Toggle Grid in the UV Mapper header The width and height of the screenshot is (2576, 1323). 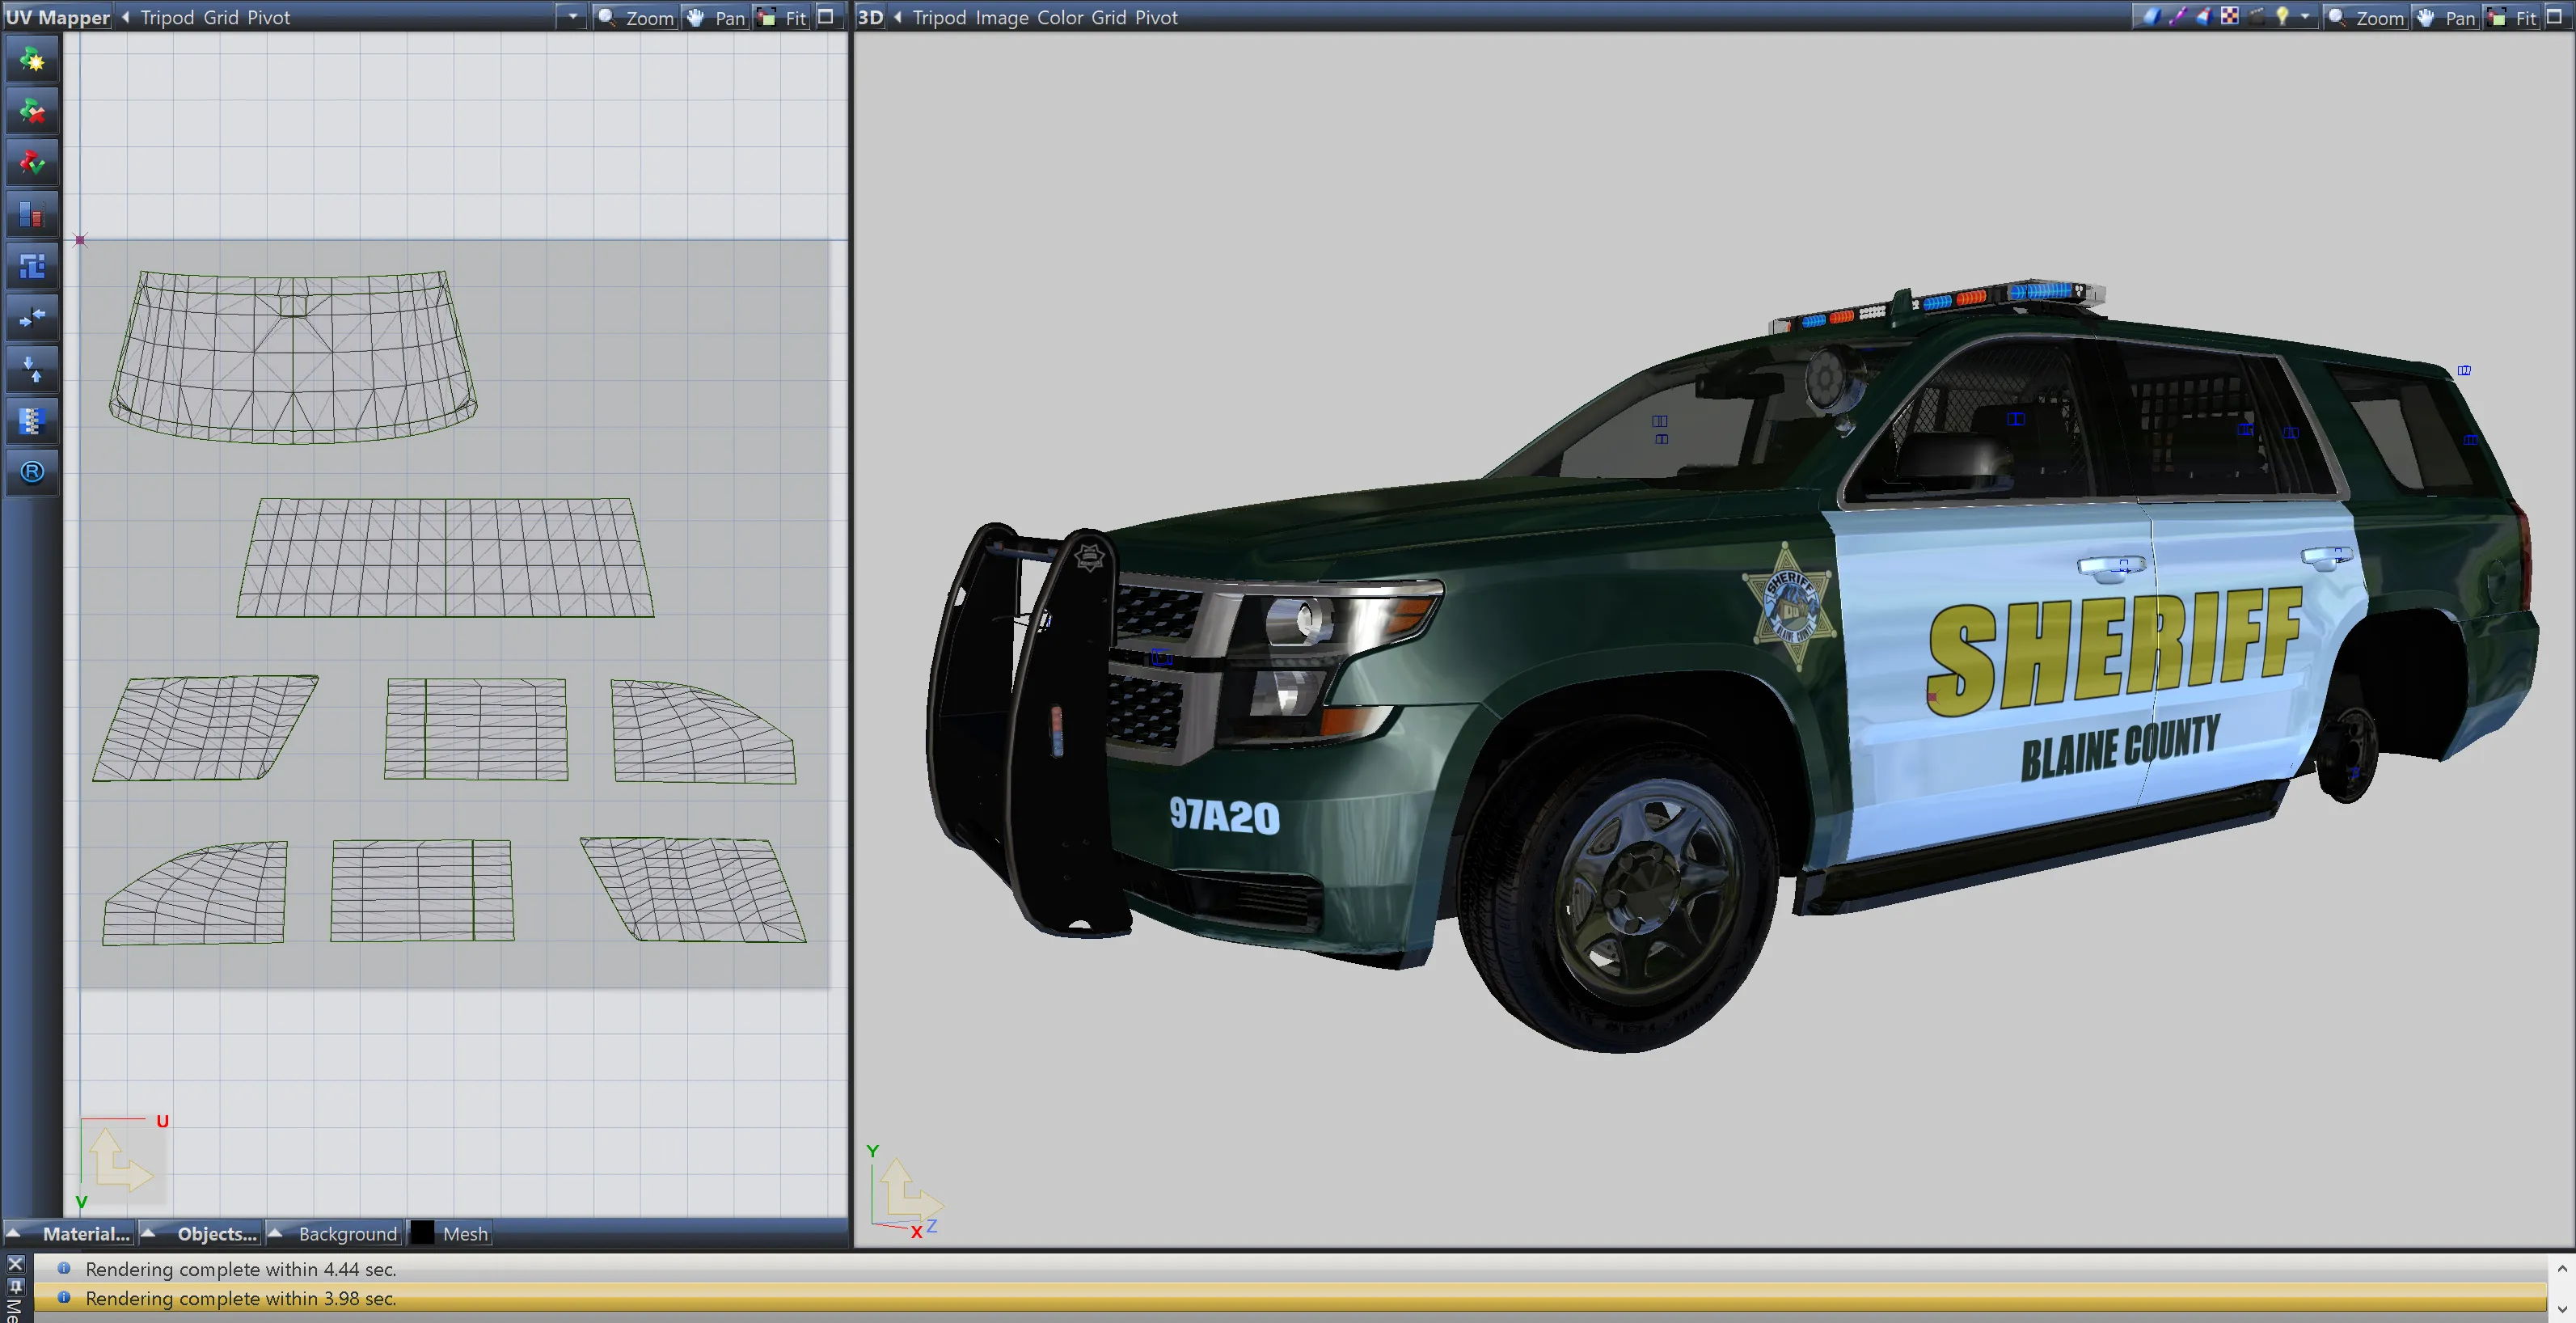tap(221, 17)
